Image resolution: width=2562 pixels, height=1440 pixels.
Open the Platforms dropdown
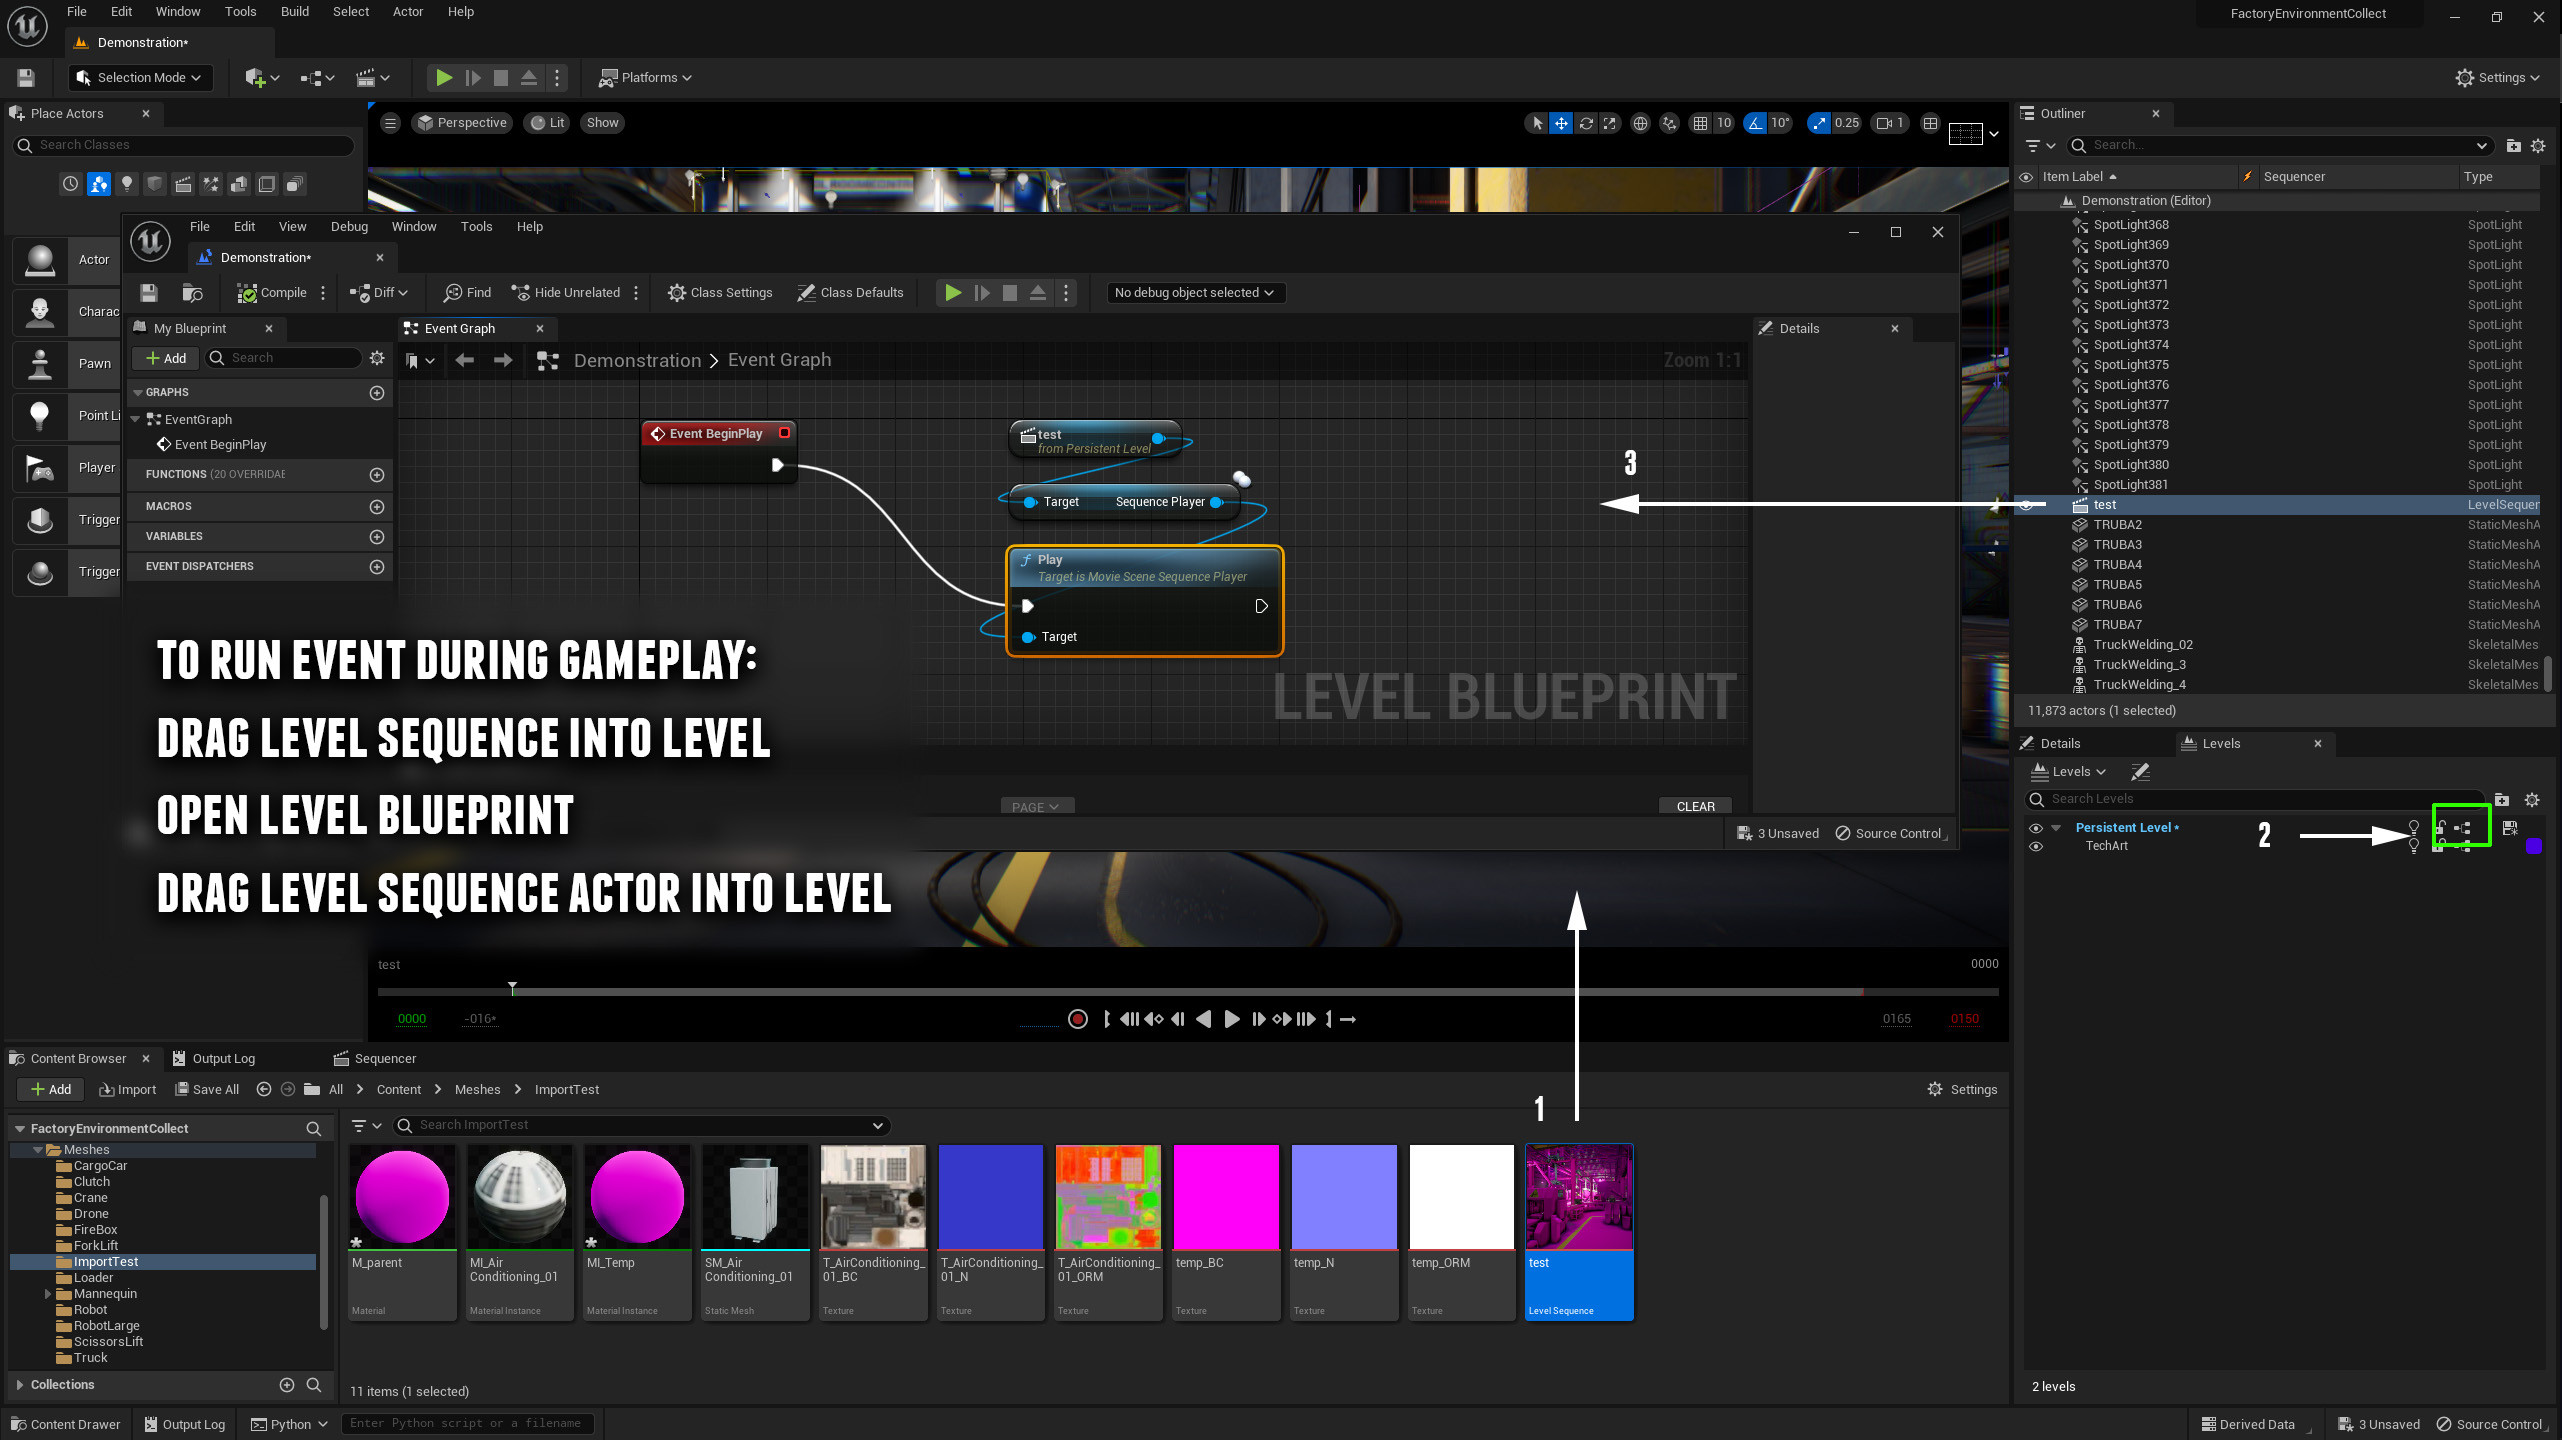pyautogui.click(x=645, y=77)
